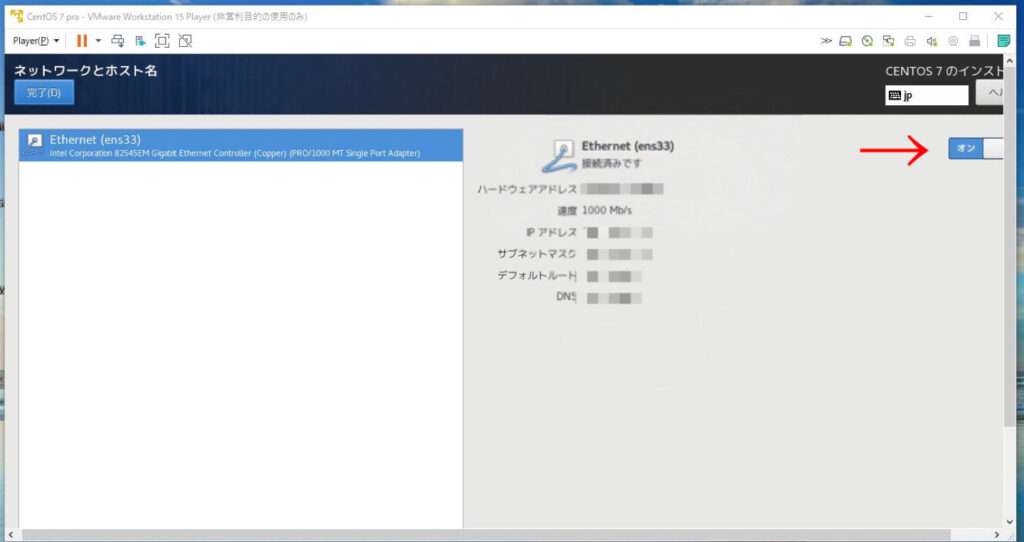Minimize the VMware Player window
The width and height of the screenshot is (1024, 542).
pyautogui.click(x=929, y=16)
